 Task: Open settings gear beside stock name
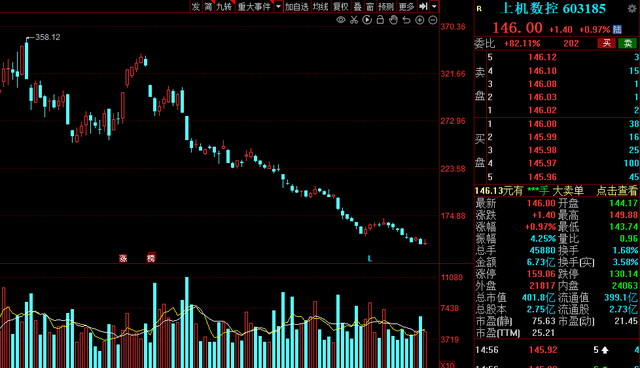coord(632,8)
